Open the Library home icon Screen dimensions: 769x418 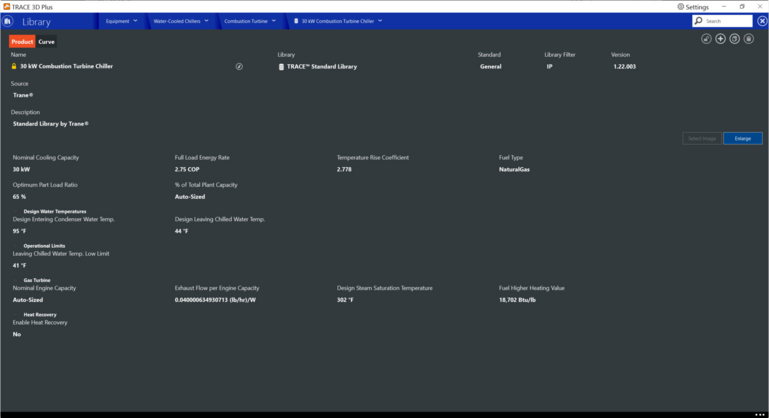tap(8, 21)
